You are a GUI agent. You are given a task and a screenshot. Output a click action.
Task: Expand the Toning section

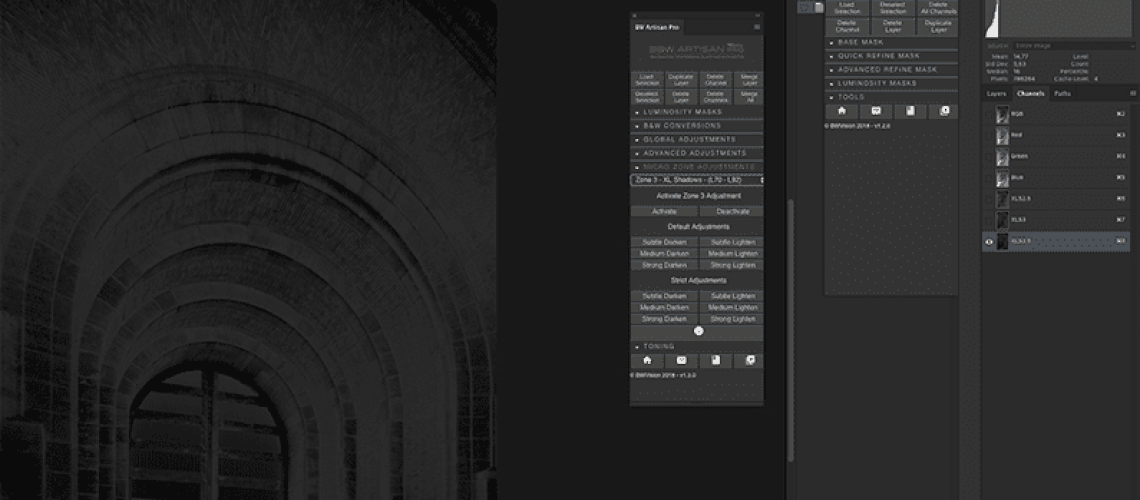(697, 347)
